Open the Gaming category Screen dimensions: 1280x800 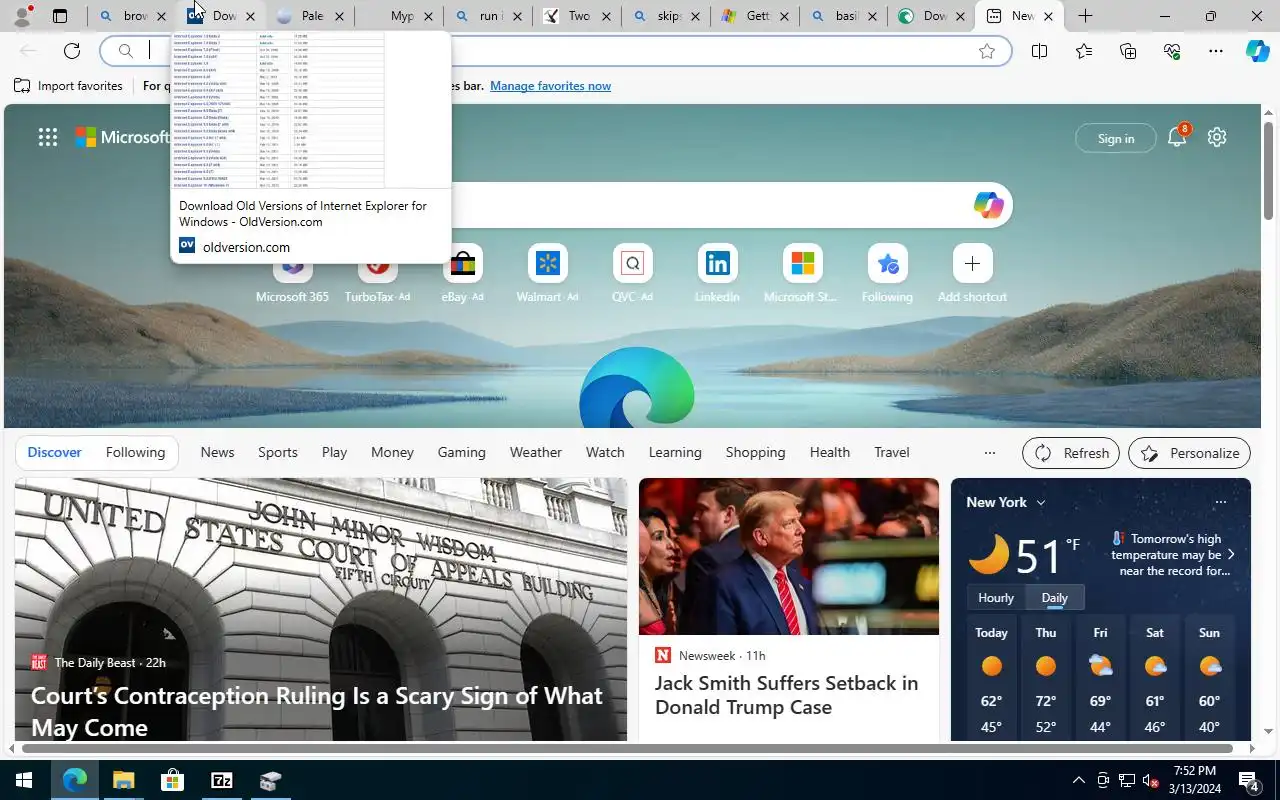point(461,452)
